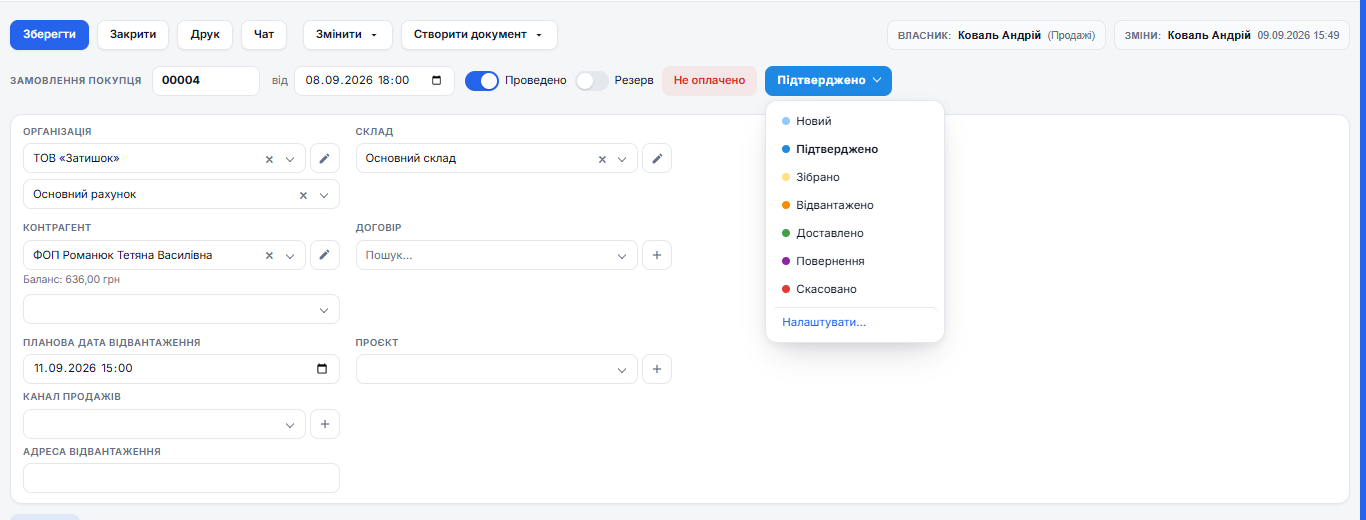This screenshot has height=520, width=1366.
Task: Toggle the Резерв switch
Action: [x=592, y=81]
